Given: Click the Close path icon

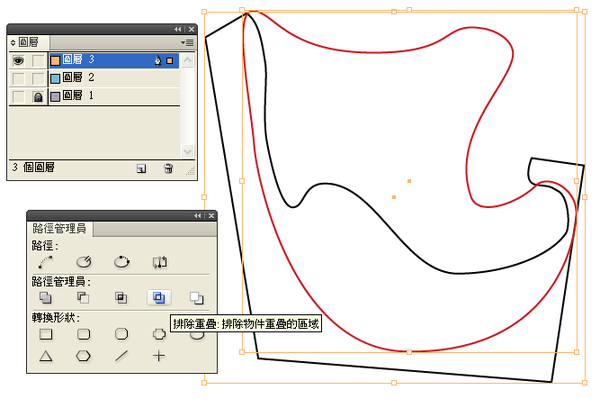Looking at the screenshot, I should tap(122, 262).
